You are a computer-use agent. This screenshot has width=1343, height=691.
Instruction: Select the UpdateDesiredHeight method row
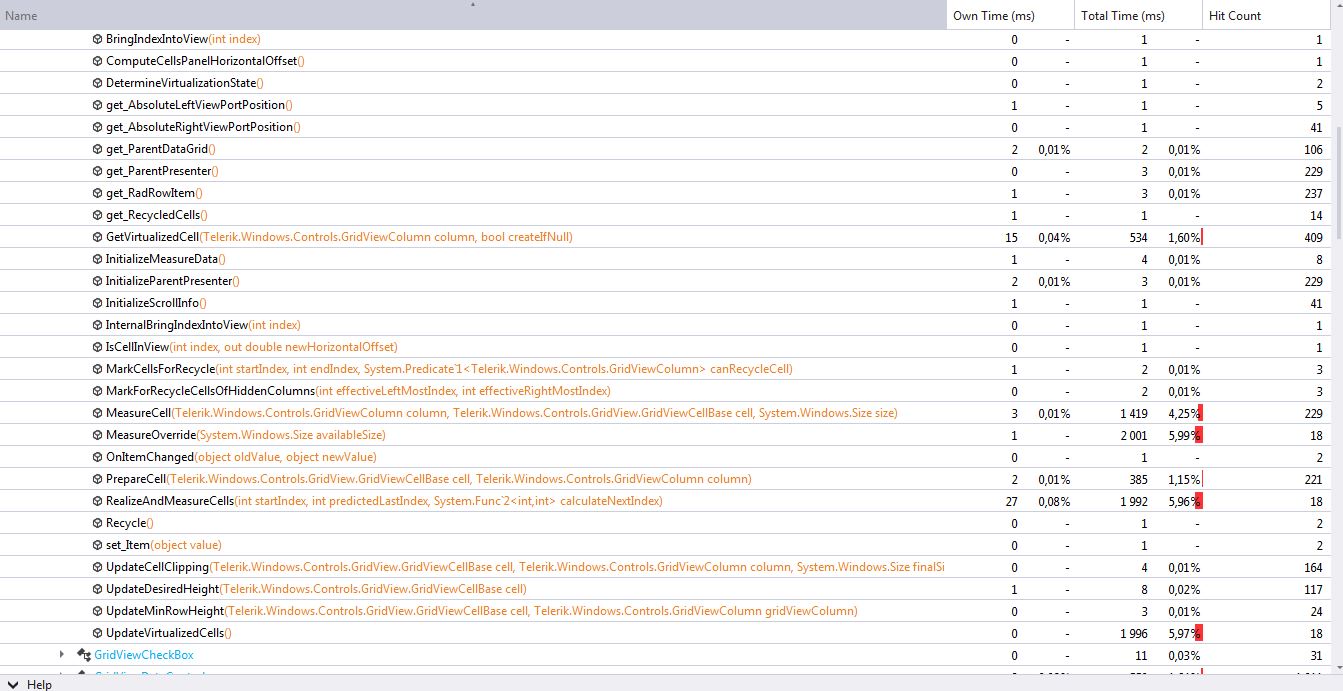[x=665, y=589]
